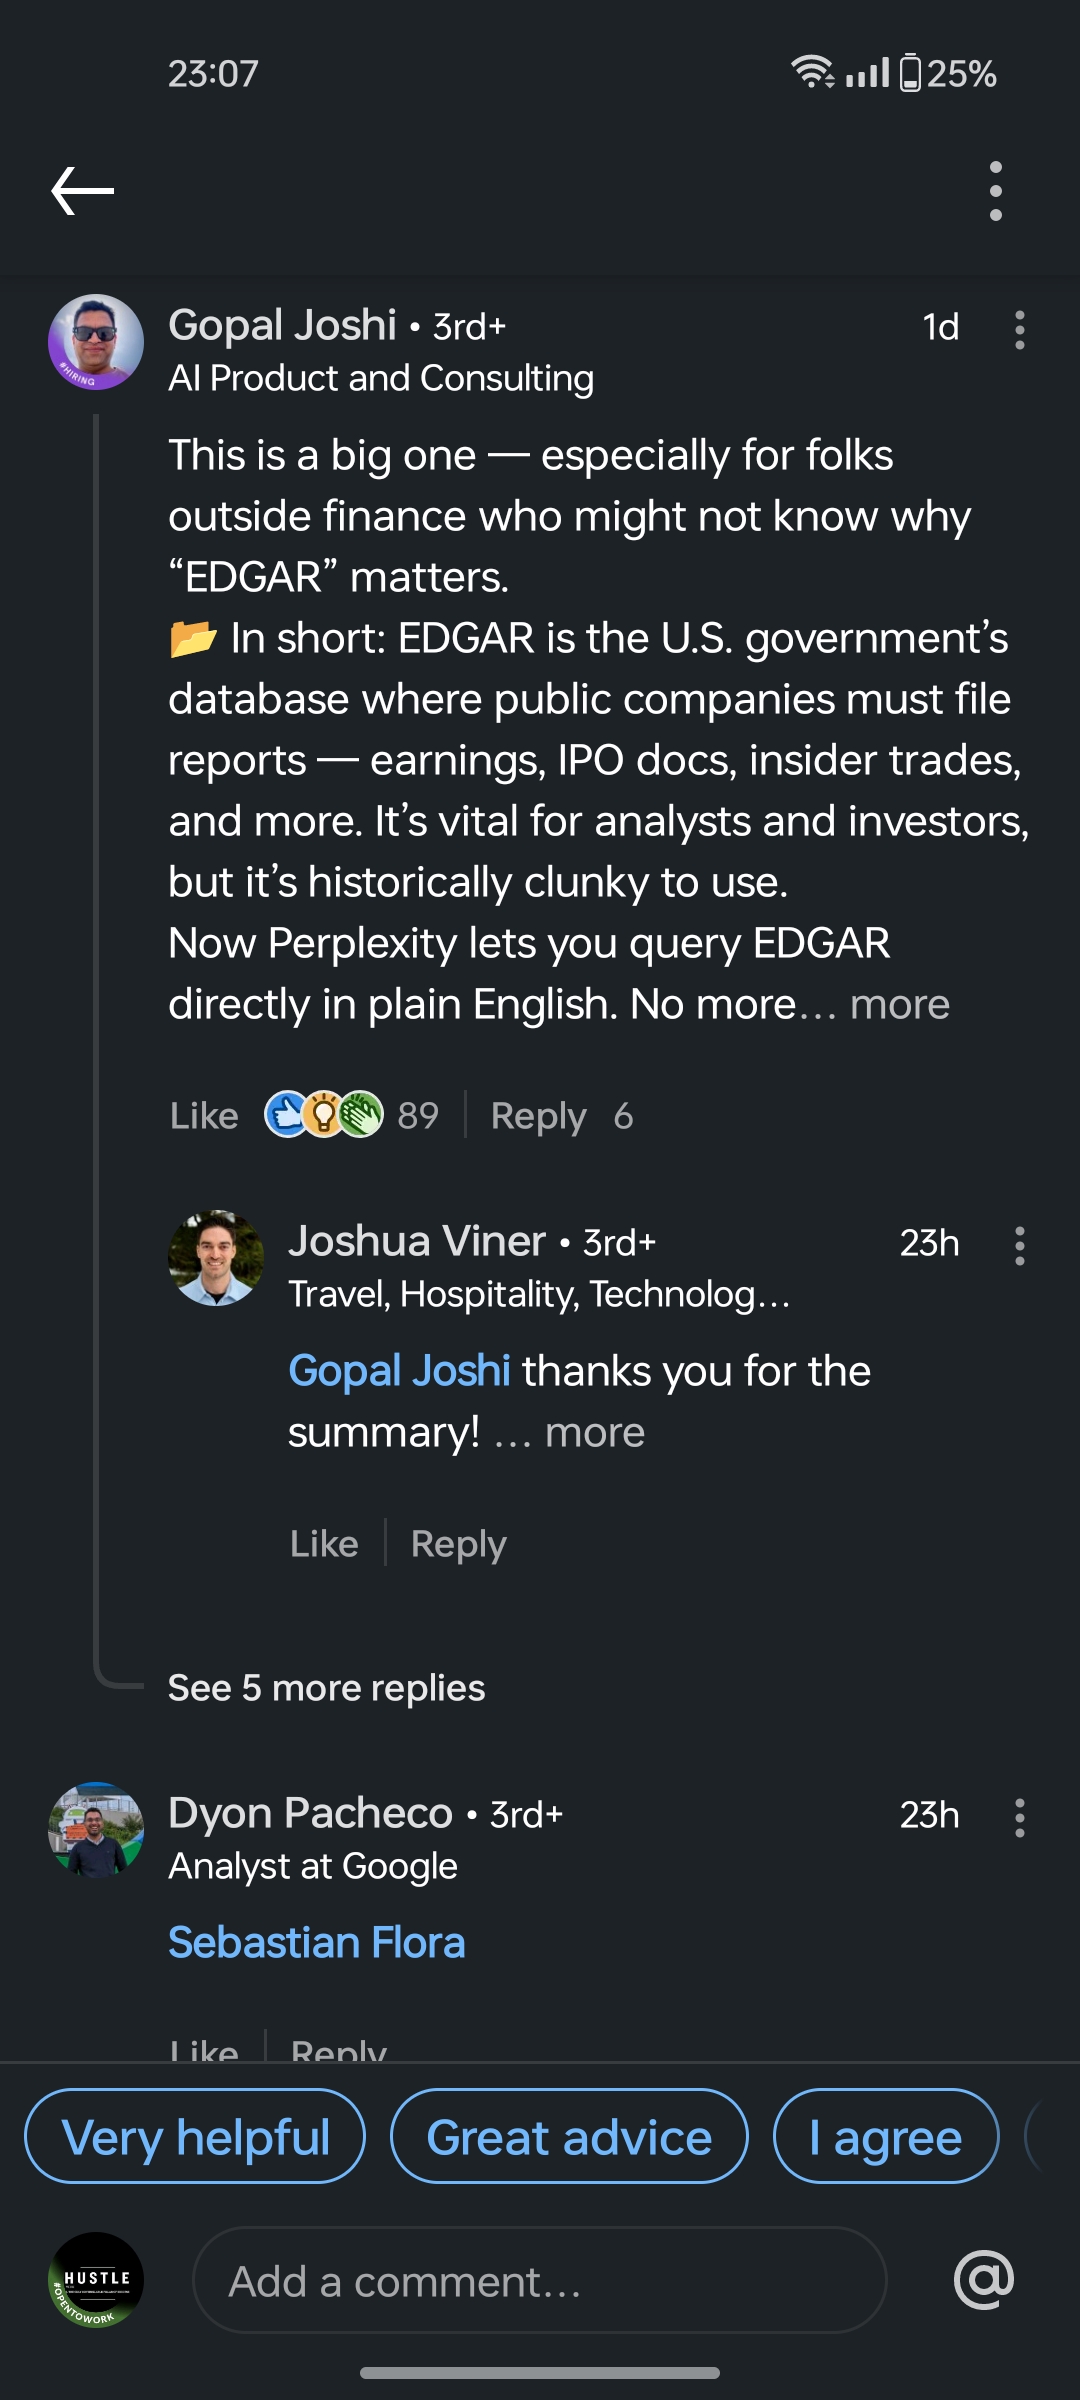The image size is (1080, 2400).
Task: Open options for Joshua Viner's reply
Action: point(1019,1245)
